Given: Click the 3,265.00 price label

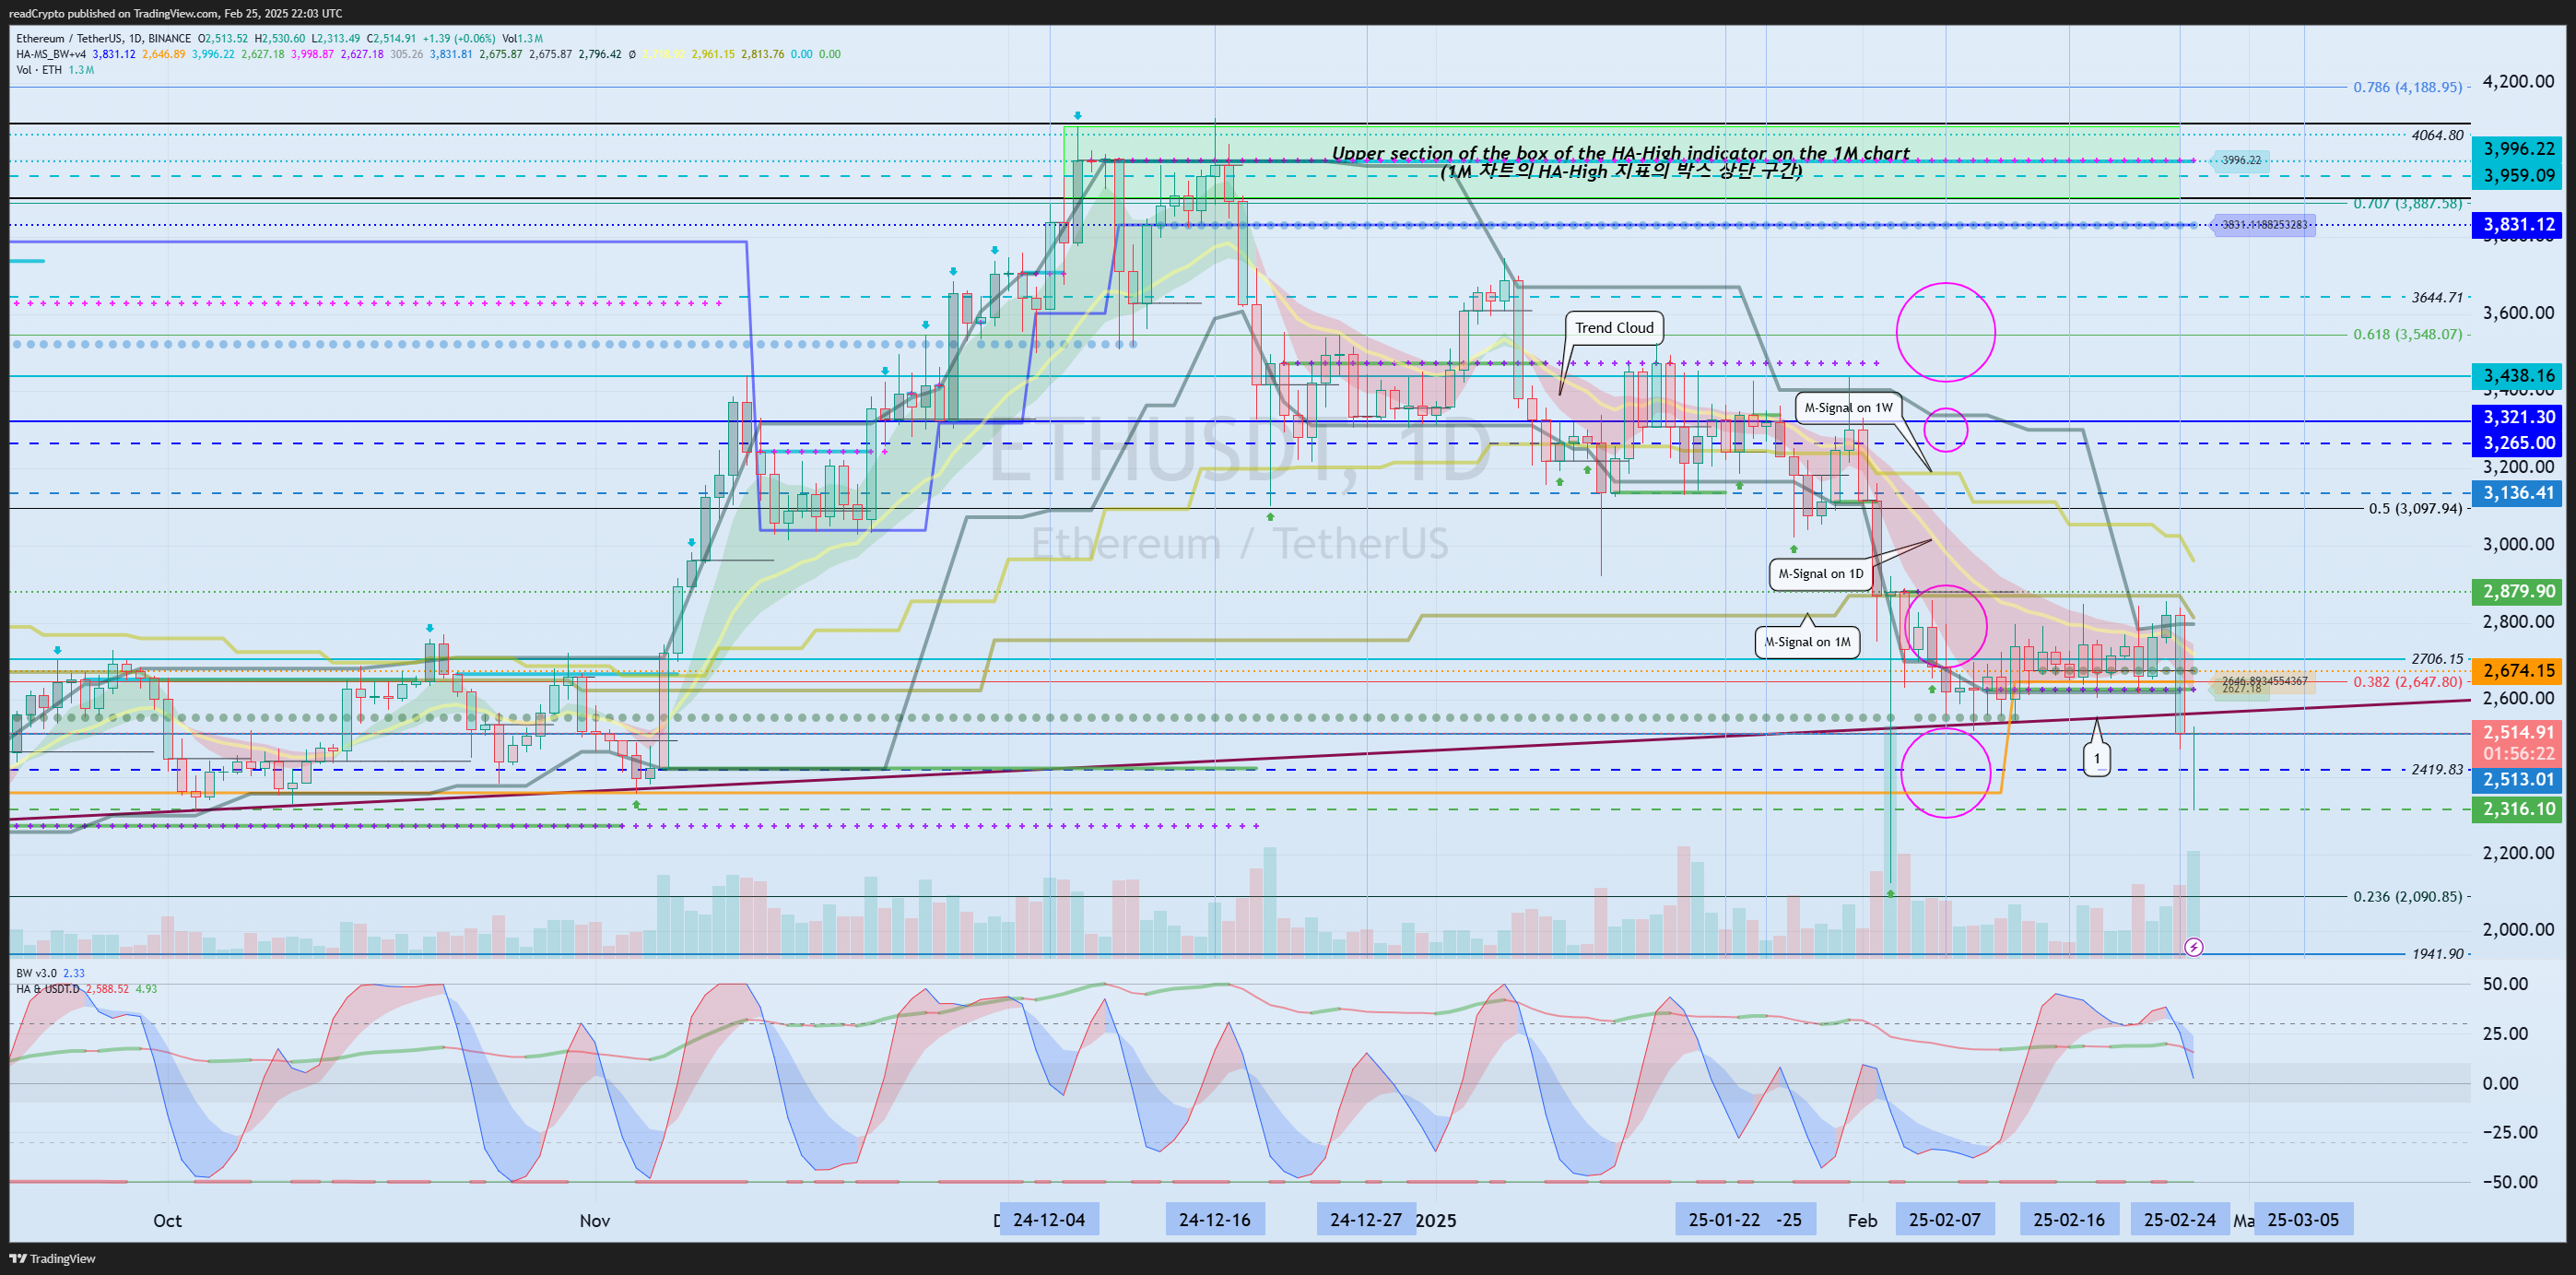Looking at the screenshot, I should point(2519,443).
